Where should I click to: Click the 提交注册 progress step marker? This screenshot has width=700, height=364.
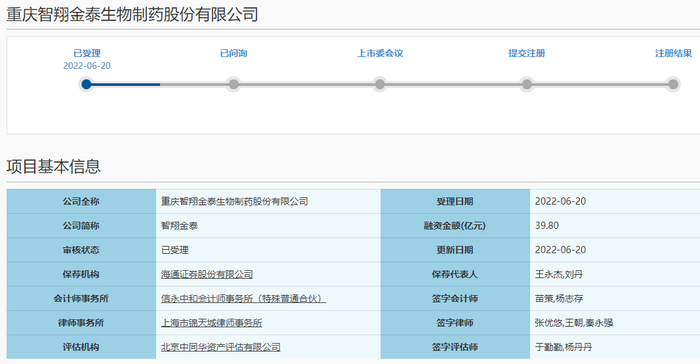(527, 84)
